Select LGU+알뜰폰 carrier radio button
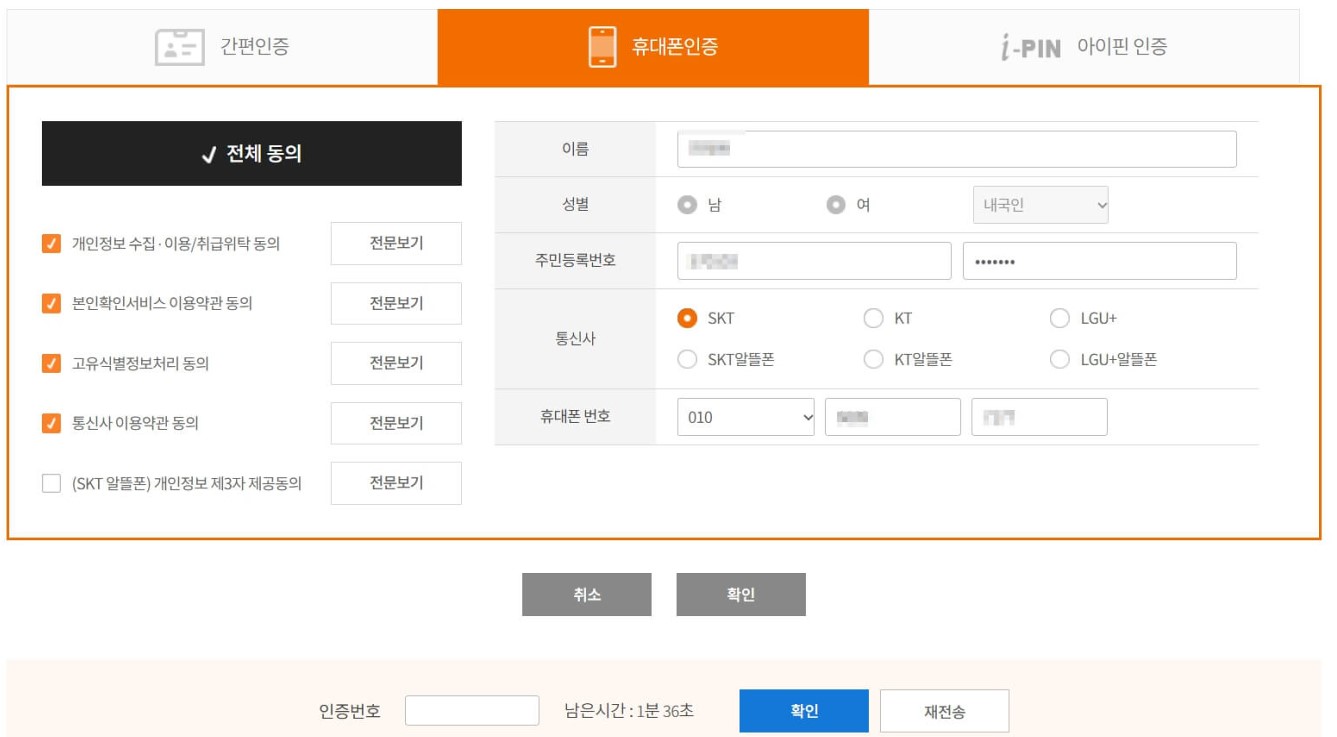This screenshot has width=1337, height=737. (1060, 360)
